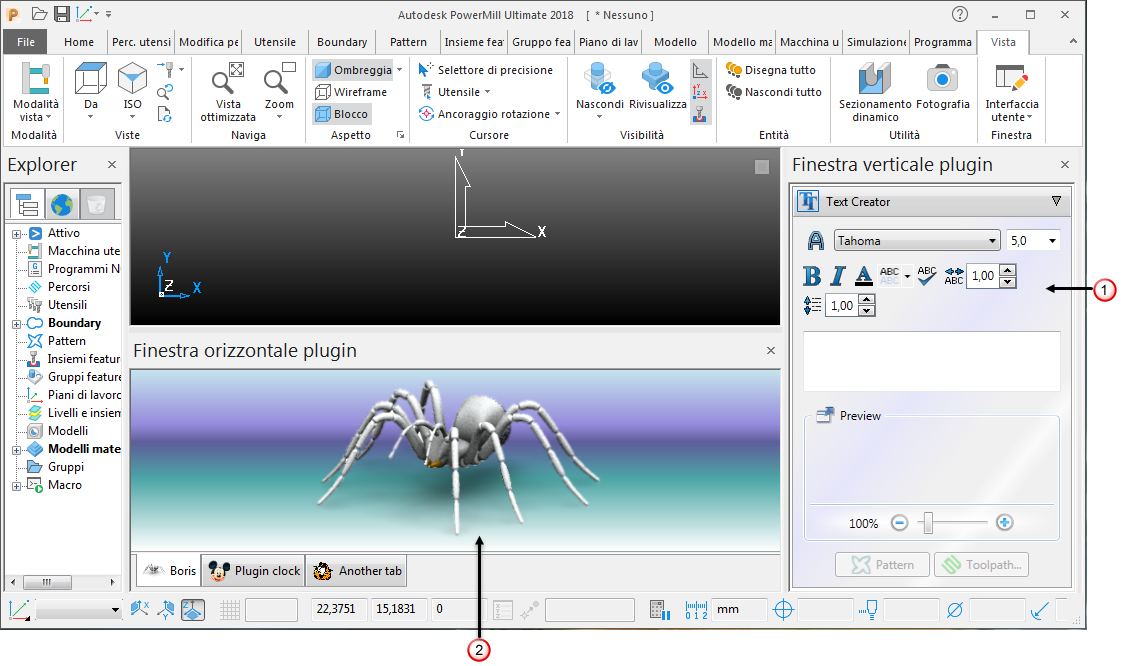The image size is (1145, 666).
Task: Click Nascondi tutto
Action: pyautogui.click(x=773, y=92)
